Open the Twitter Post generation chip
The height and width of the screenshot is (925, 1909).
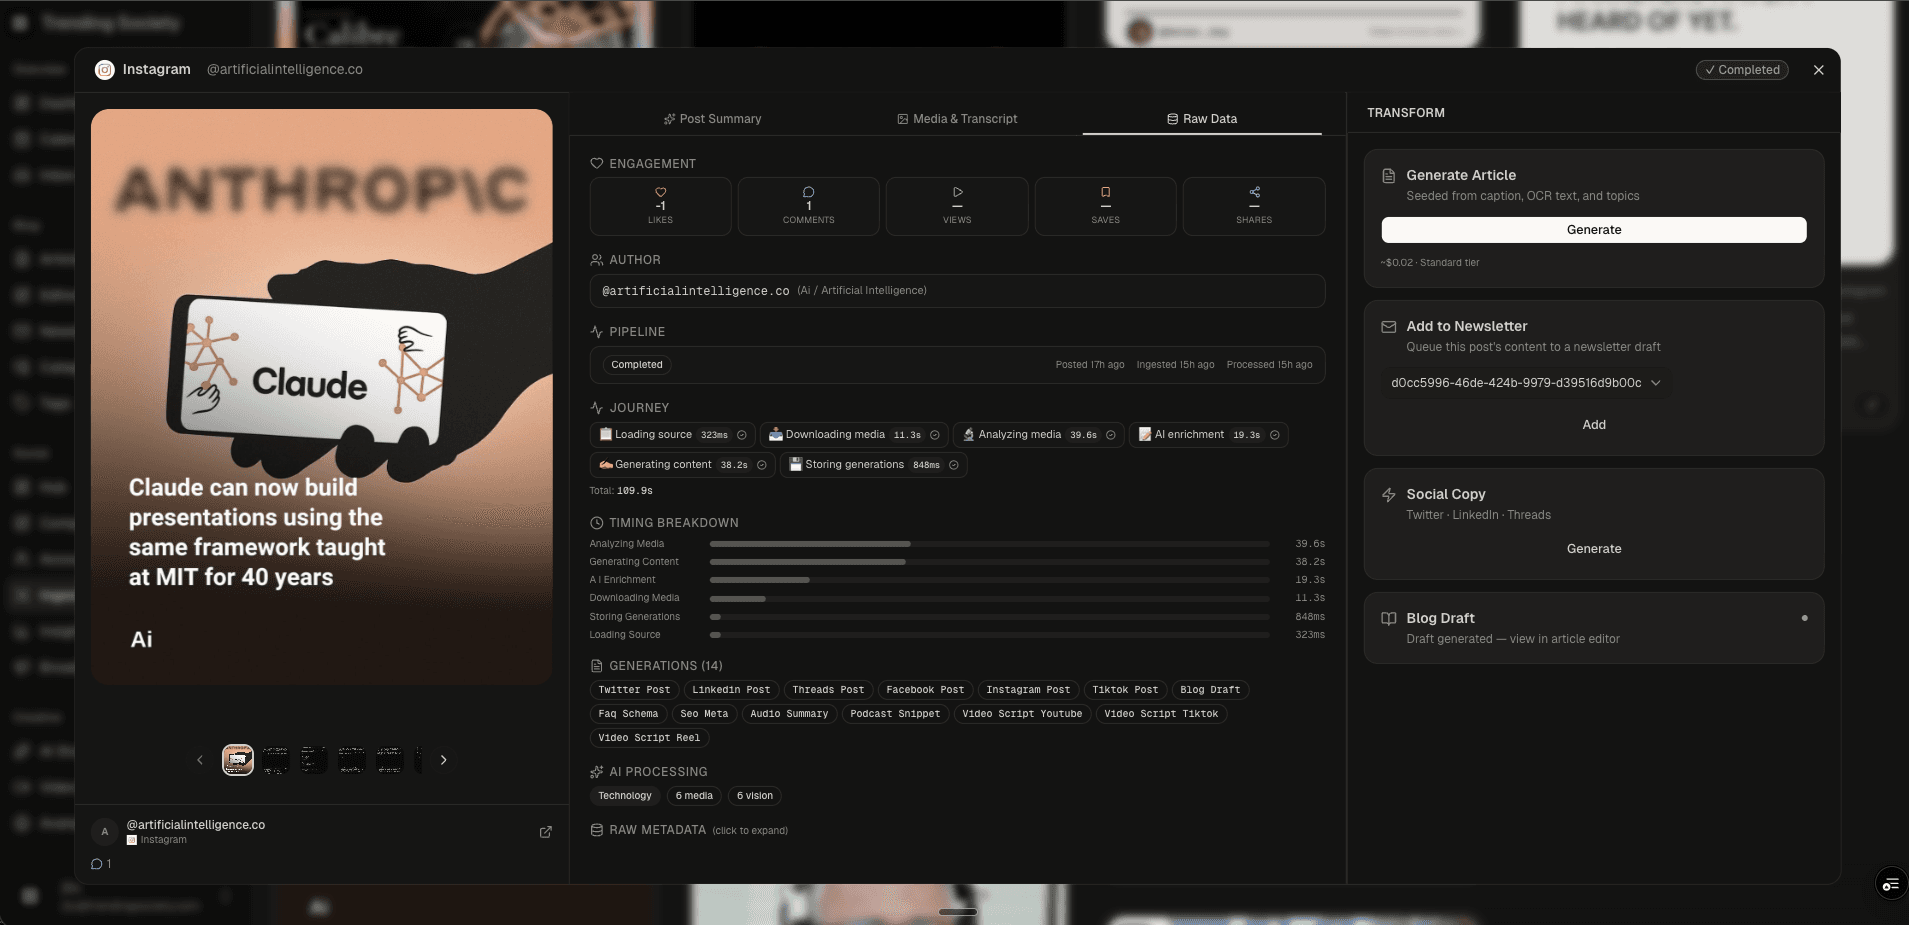pos(634,690)
